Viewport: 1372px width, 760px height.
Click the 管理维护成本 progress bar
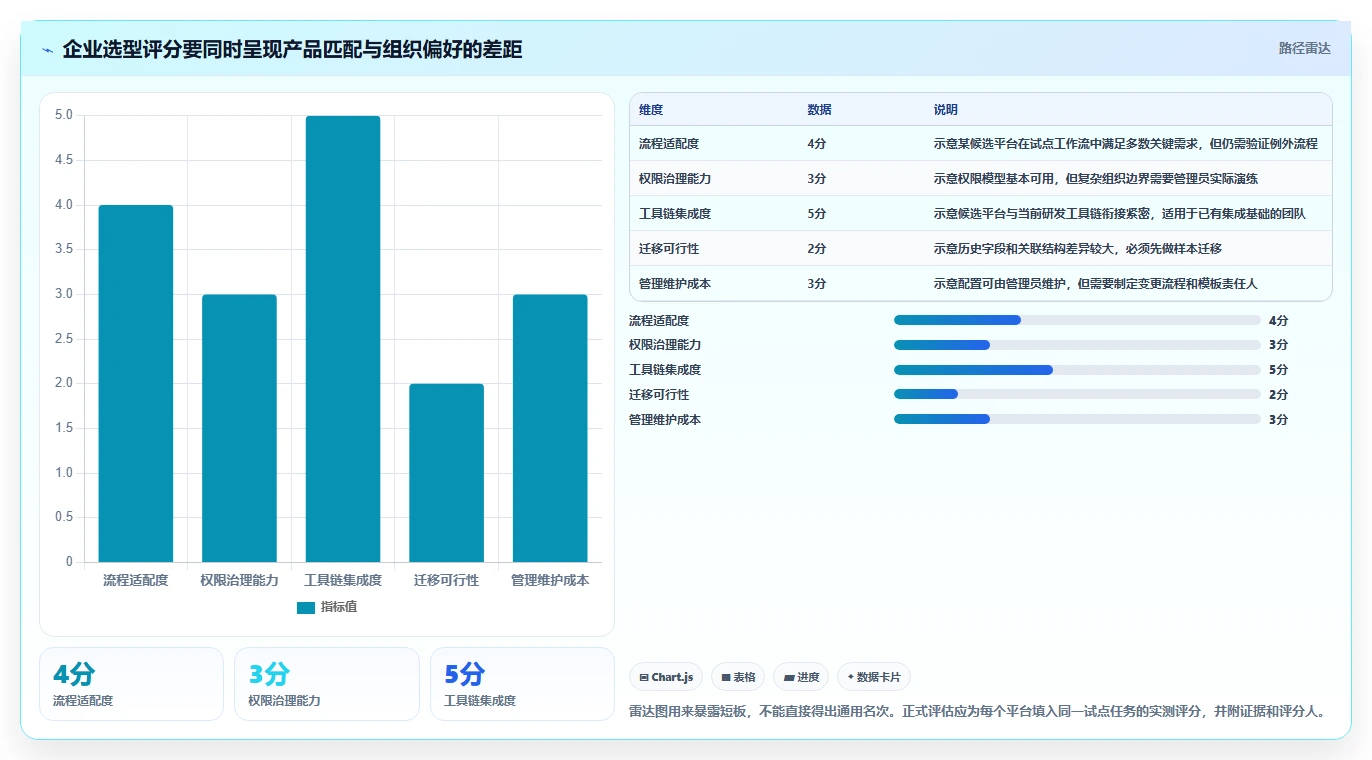[1077, 420]
